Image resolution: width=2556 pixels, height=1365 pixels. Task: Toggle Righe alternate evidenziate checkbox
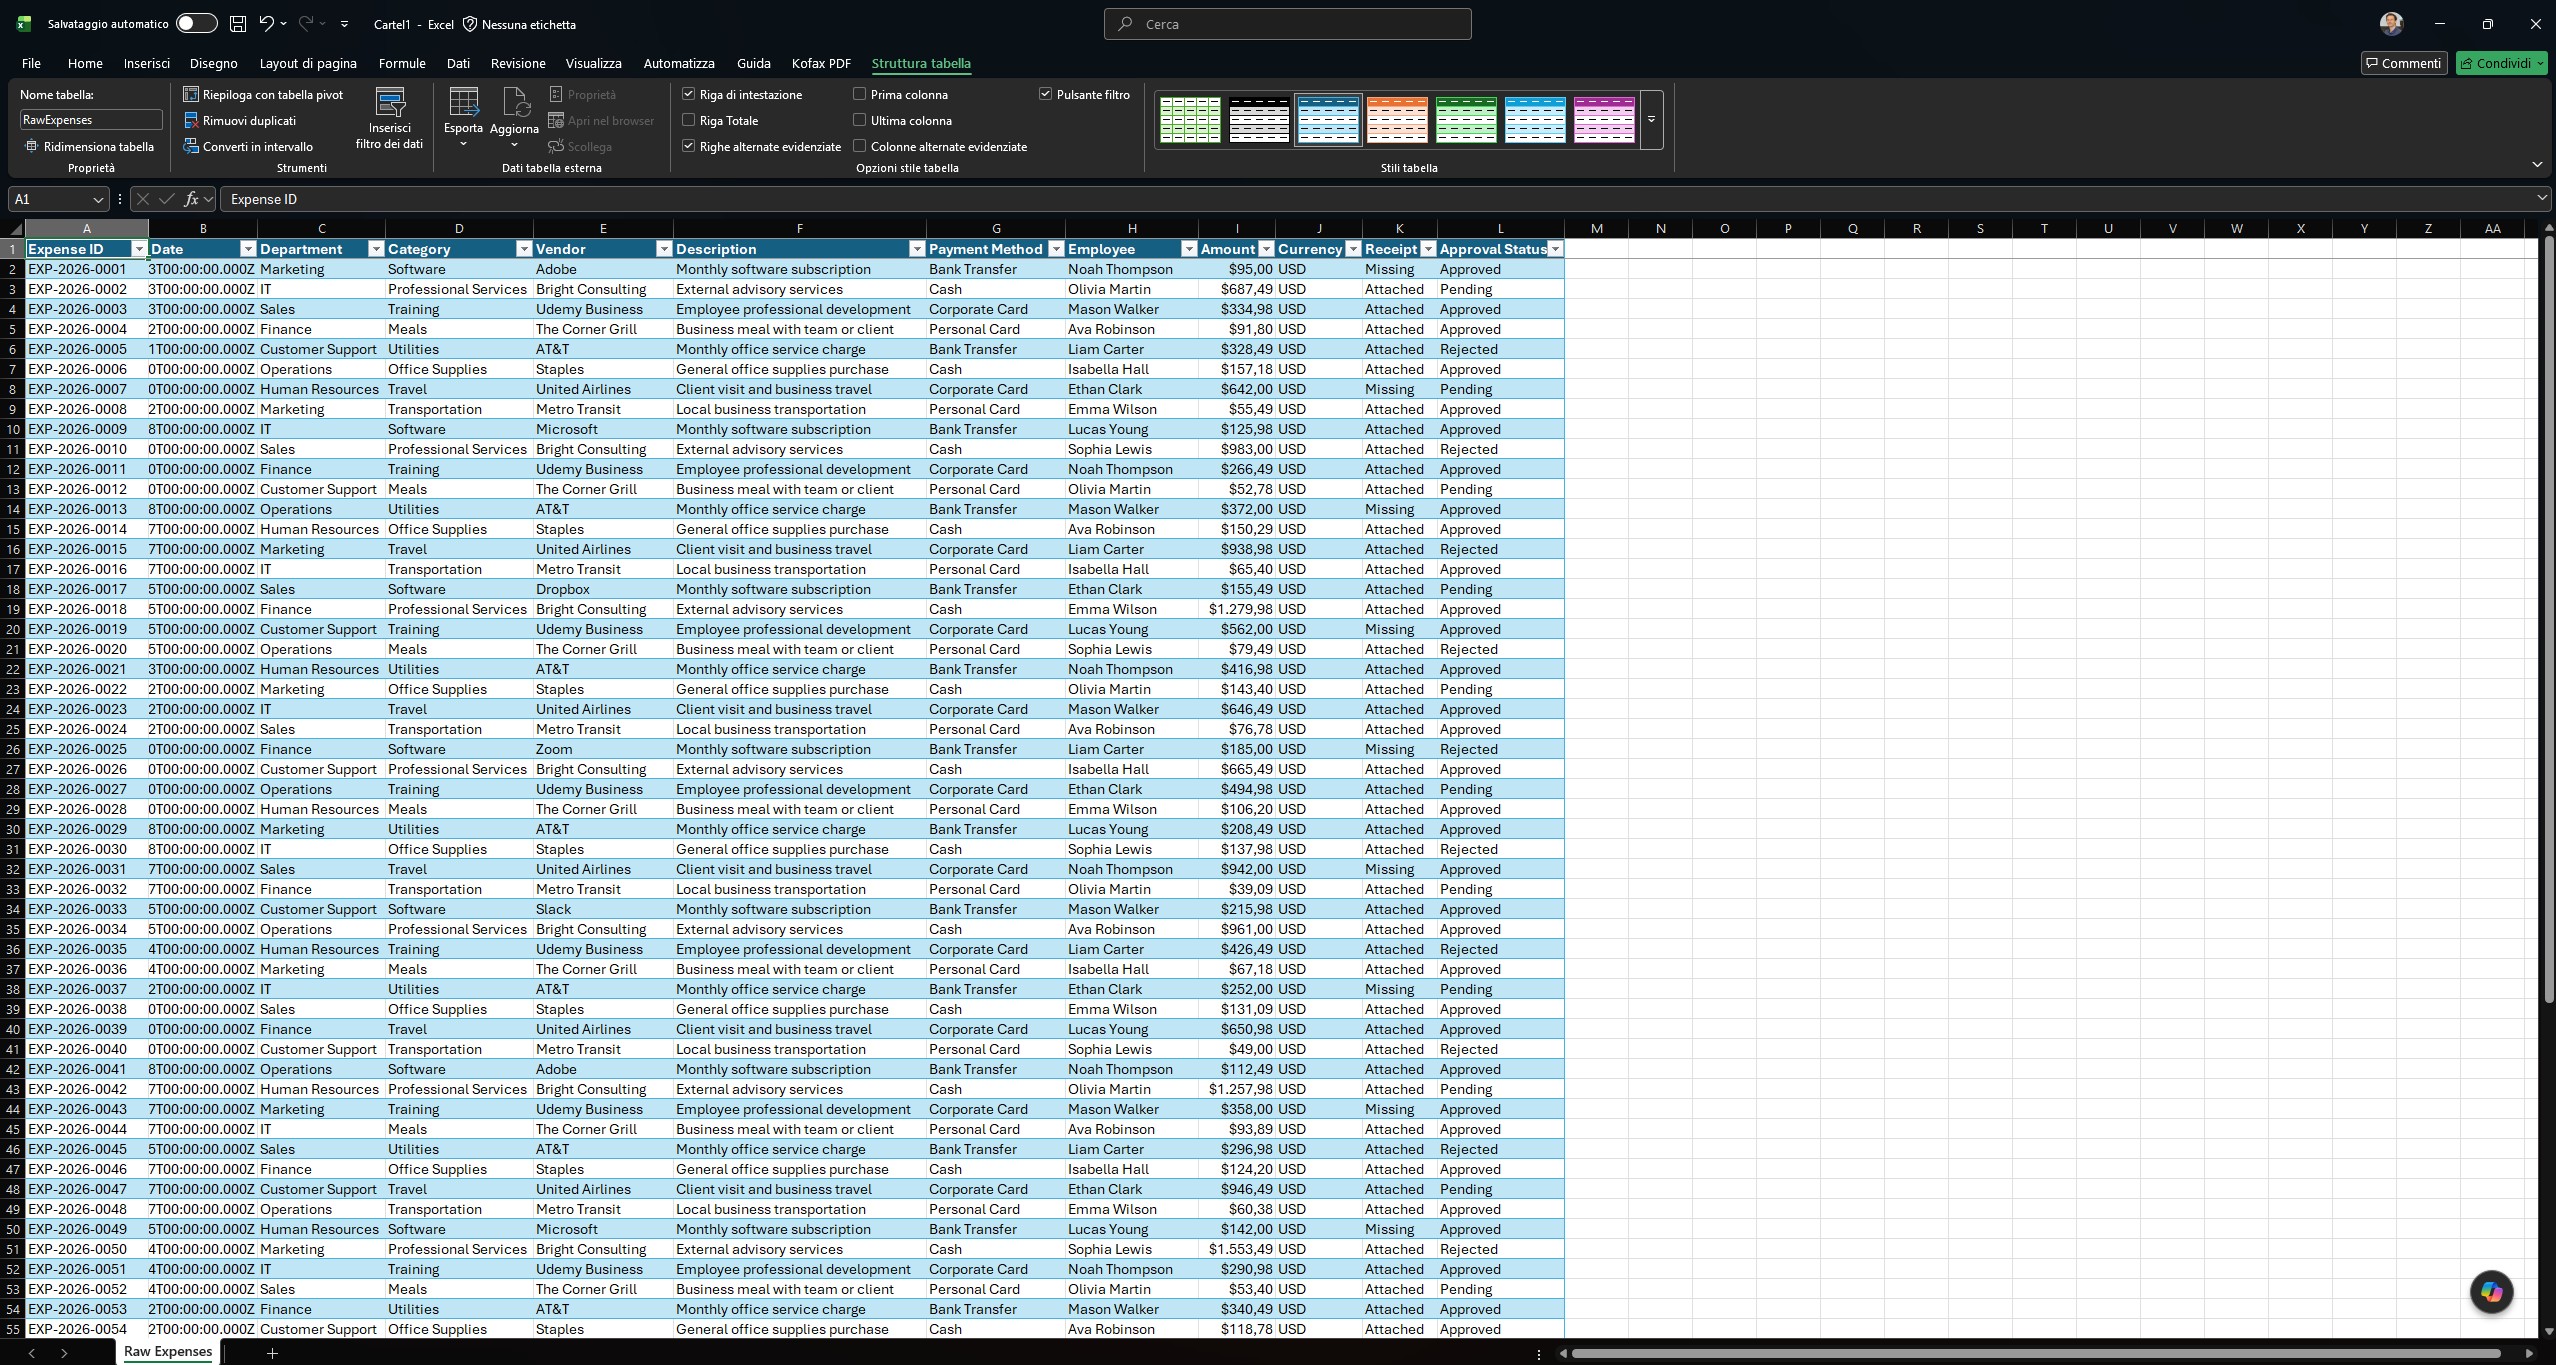688,146
